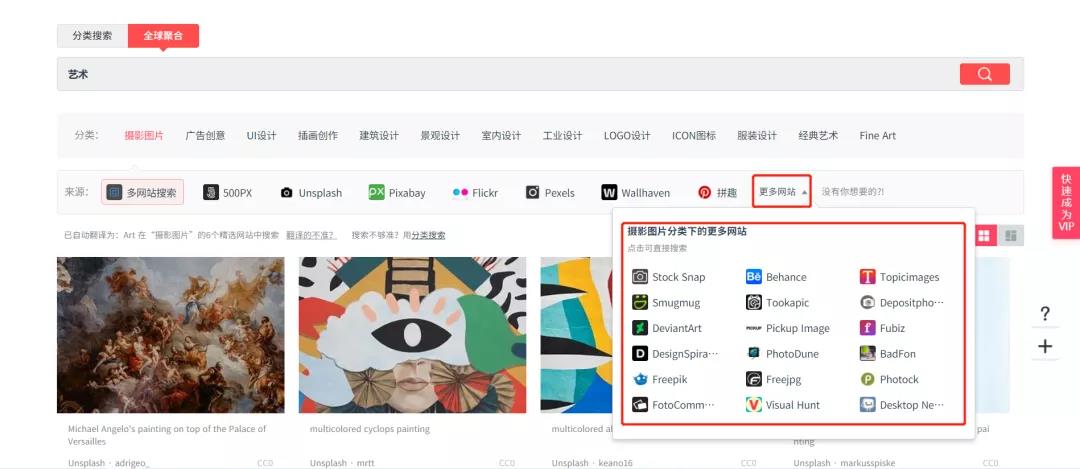Click the plus button on right side

click(x=1045, y=346)
